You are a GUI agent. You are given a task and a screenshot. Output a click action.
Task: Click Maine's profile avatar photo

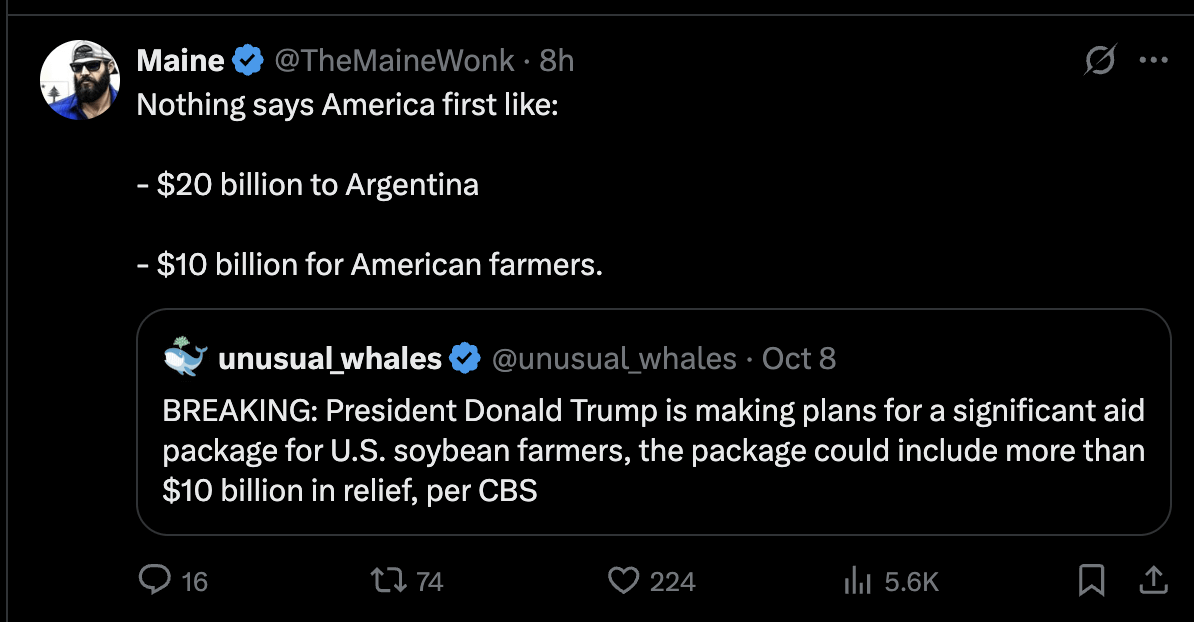[80, 80]
